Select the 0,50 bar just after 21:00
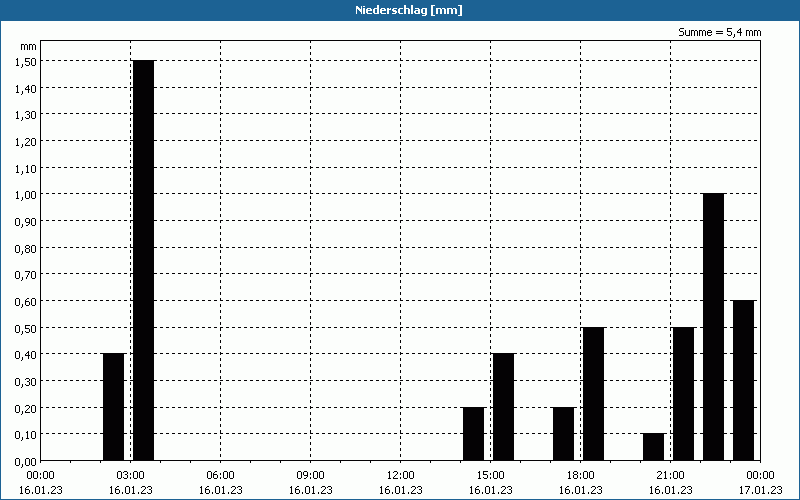This screenshot has height=500, width=800. [684, 394]
